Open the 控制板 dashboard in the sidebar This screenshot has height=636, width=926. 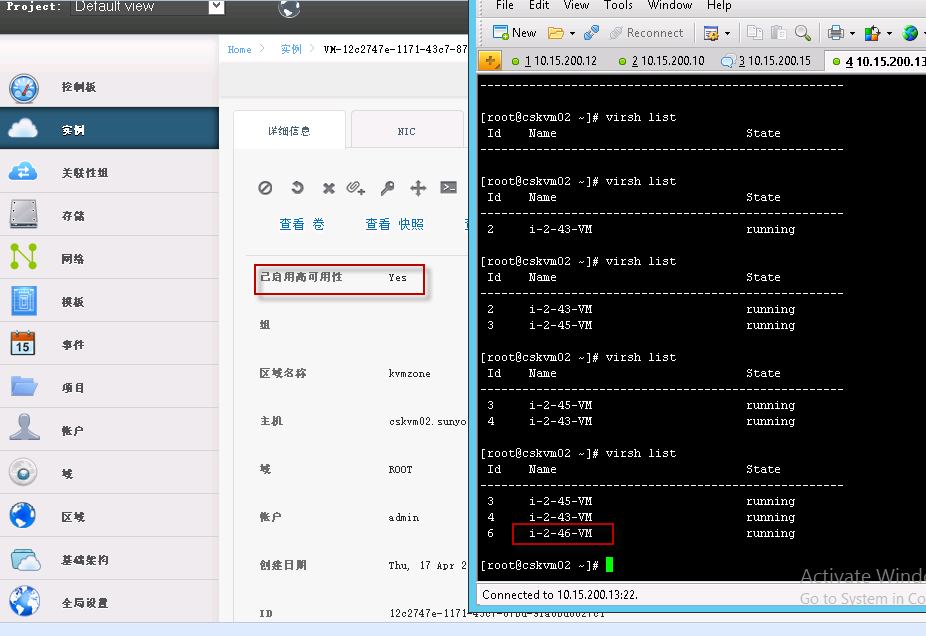tap(109, 87)
